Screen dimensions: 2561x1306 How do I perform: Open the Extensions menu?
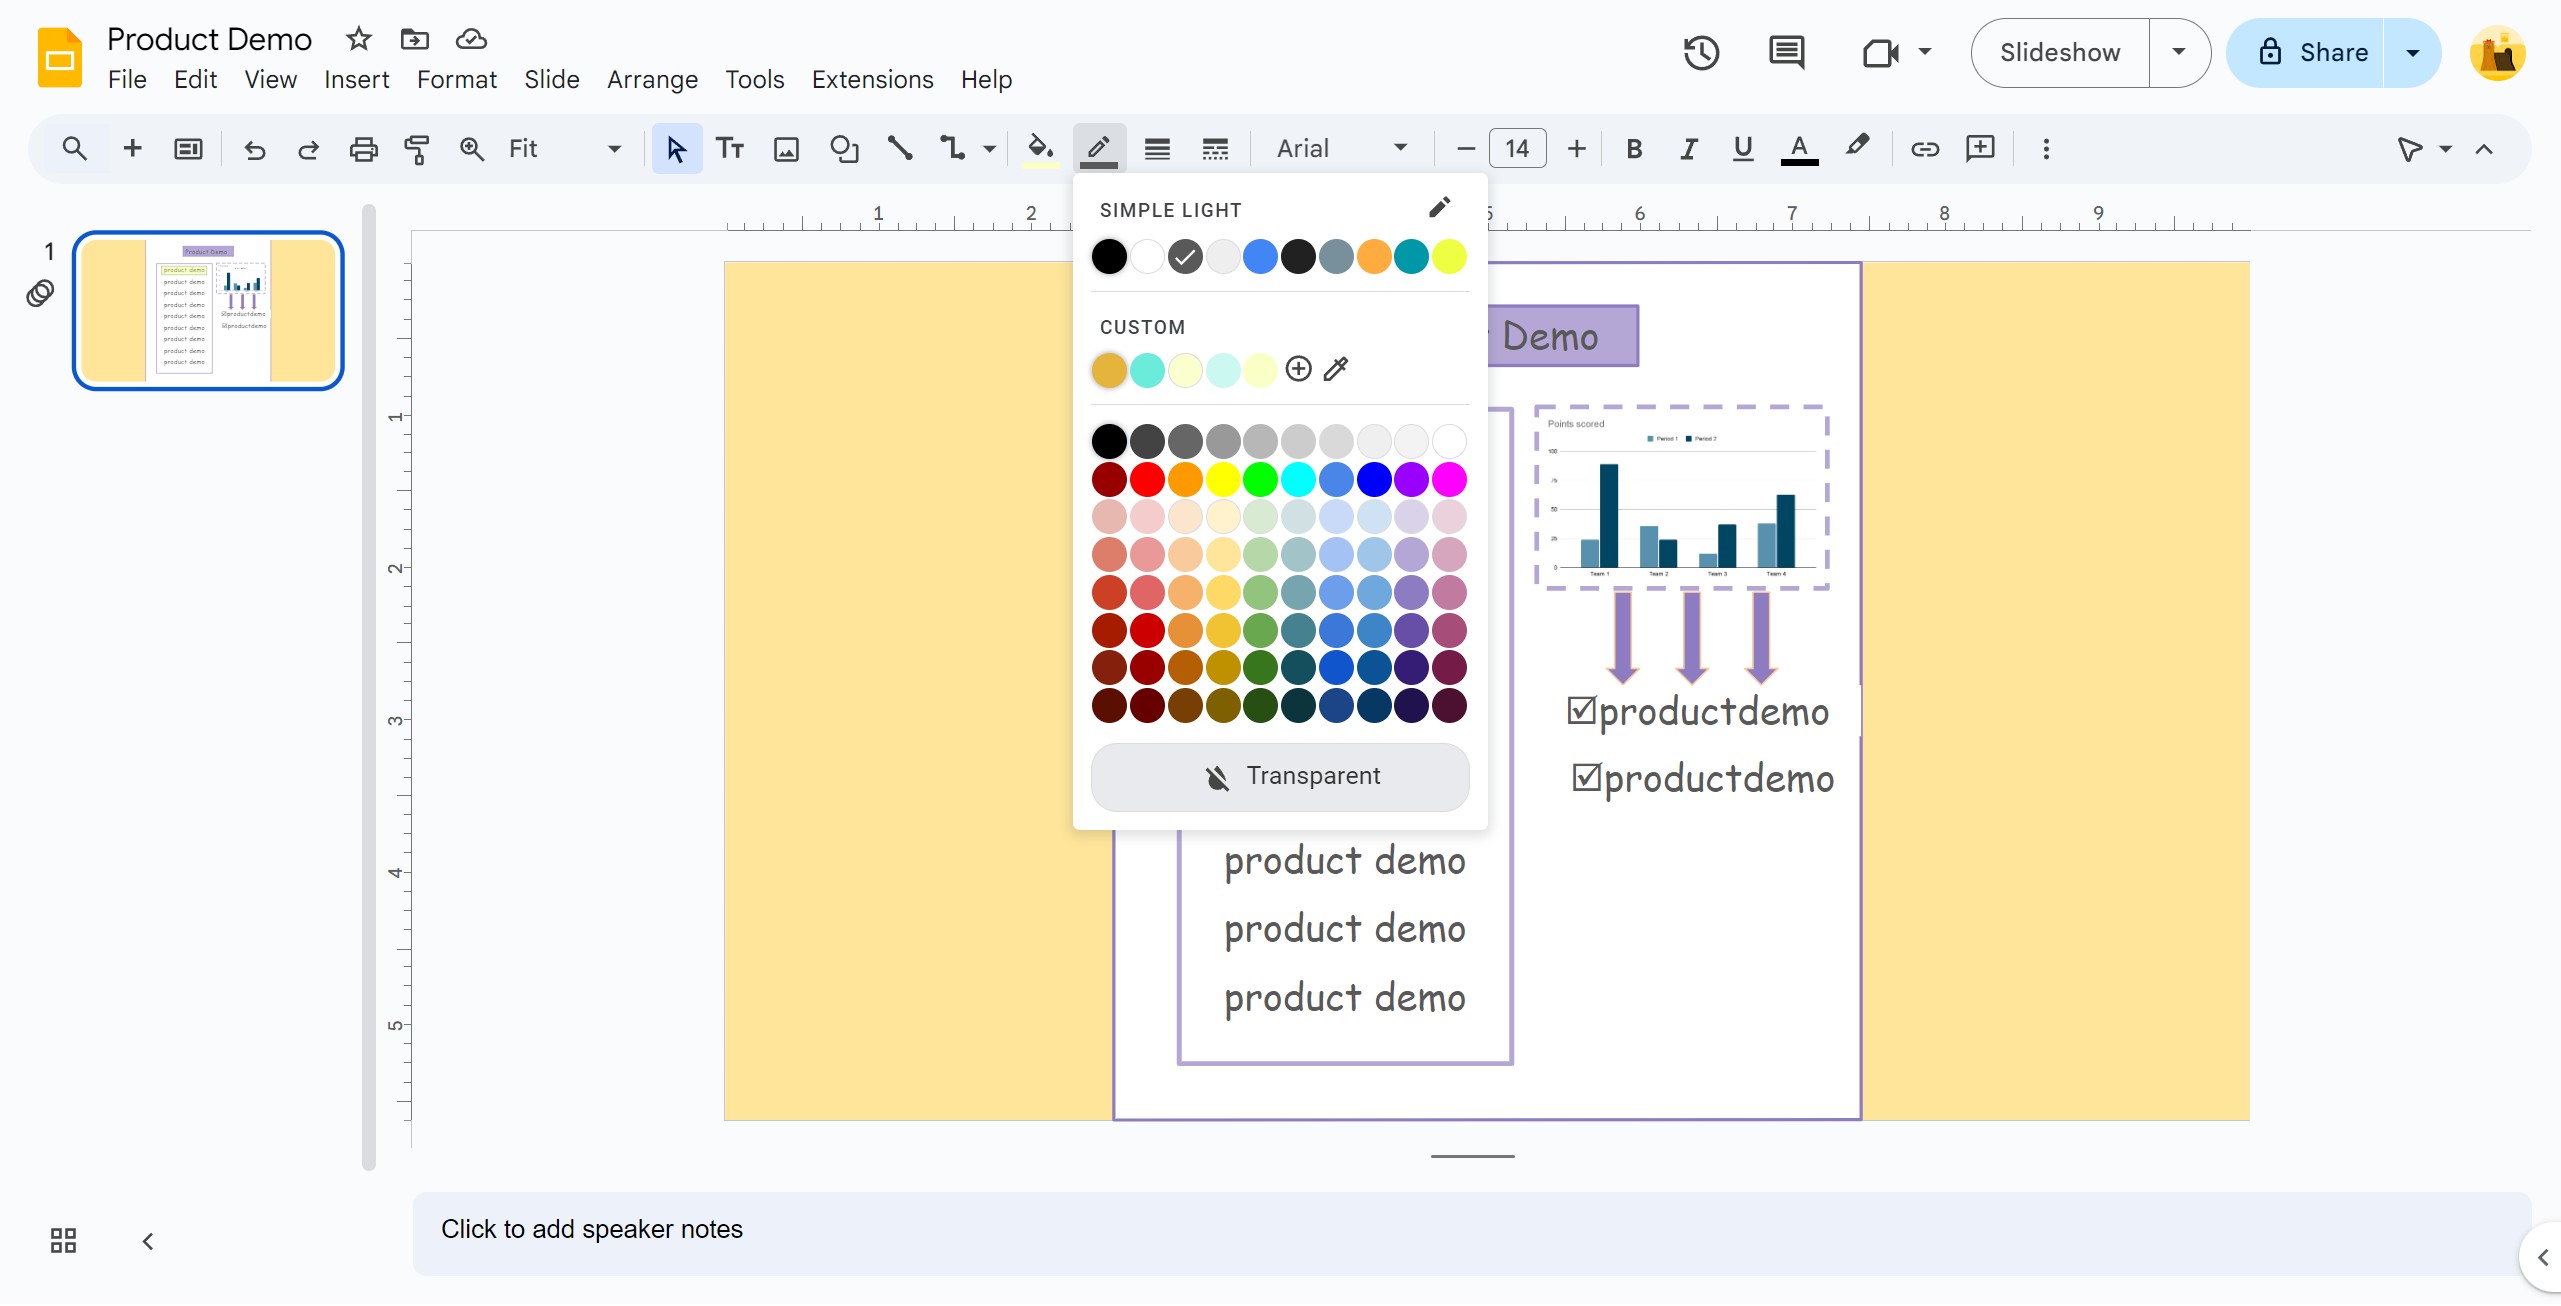point(872,79)
